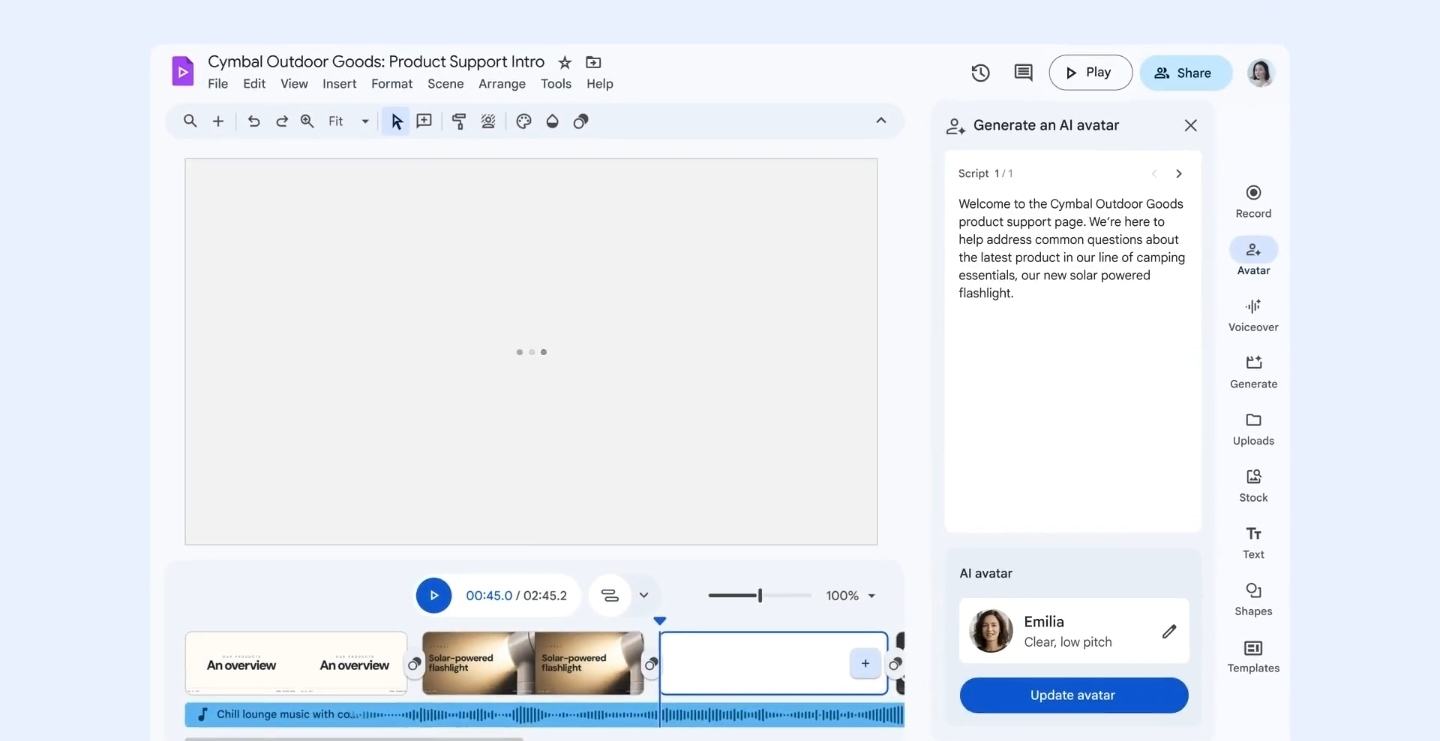Open the user account avatar

tap(1261, 72)
